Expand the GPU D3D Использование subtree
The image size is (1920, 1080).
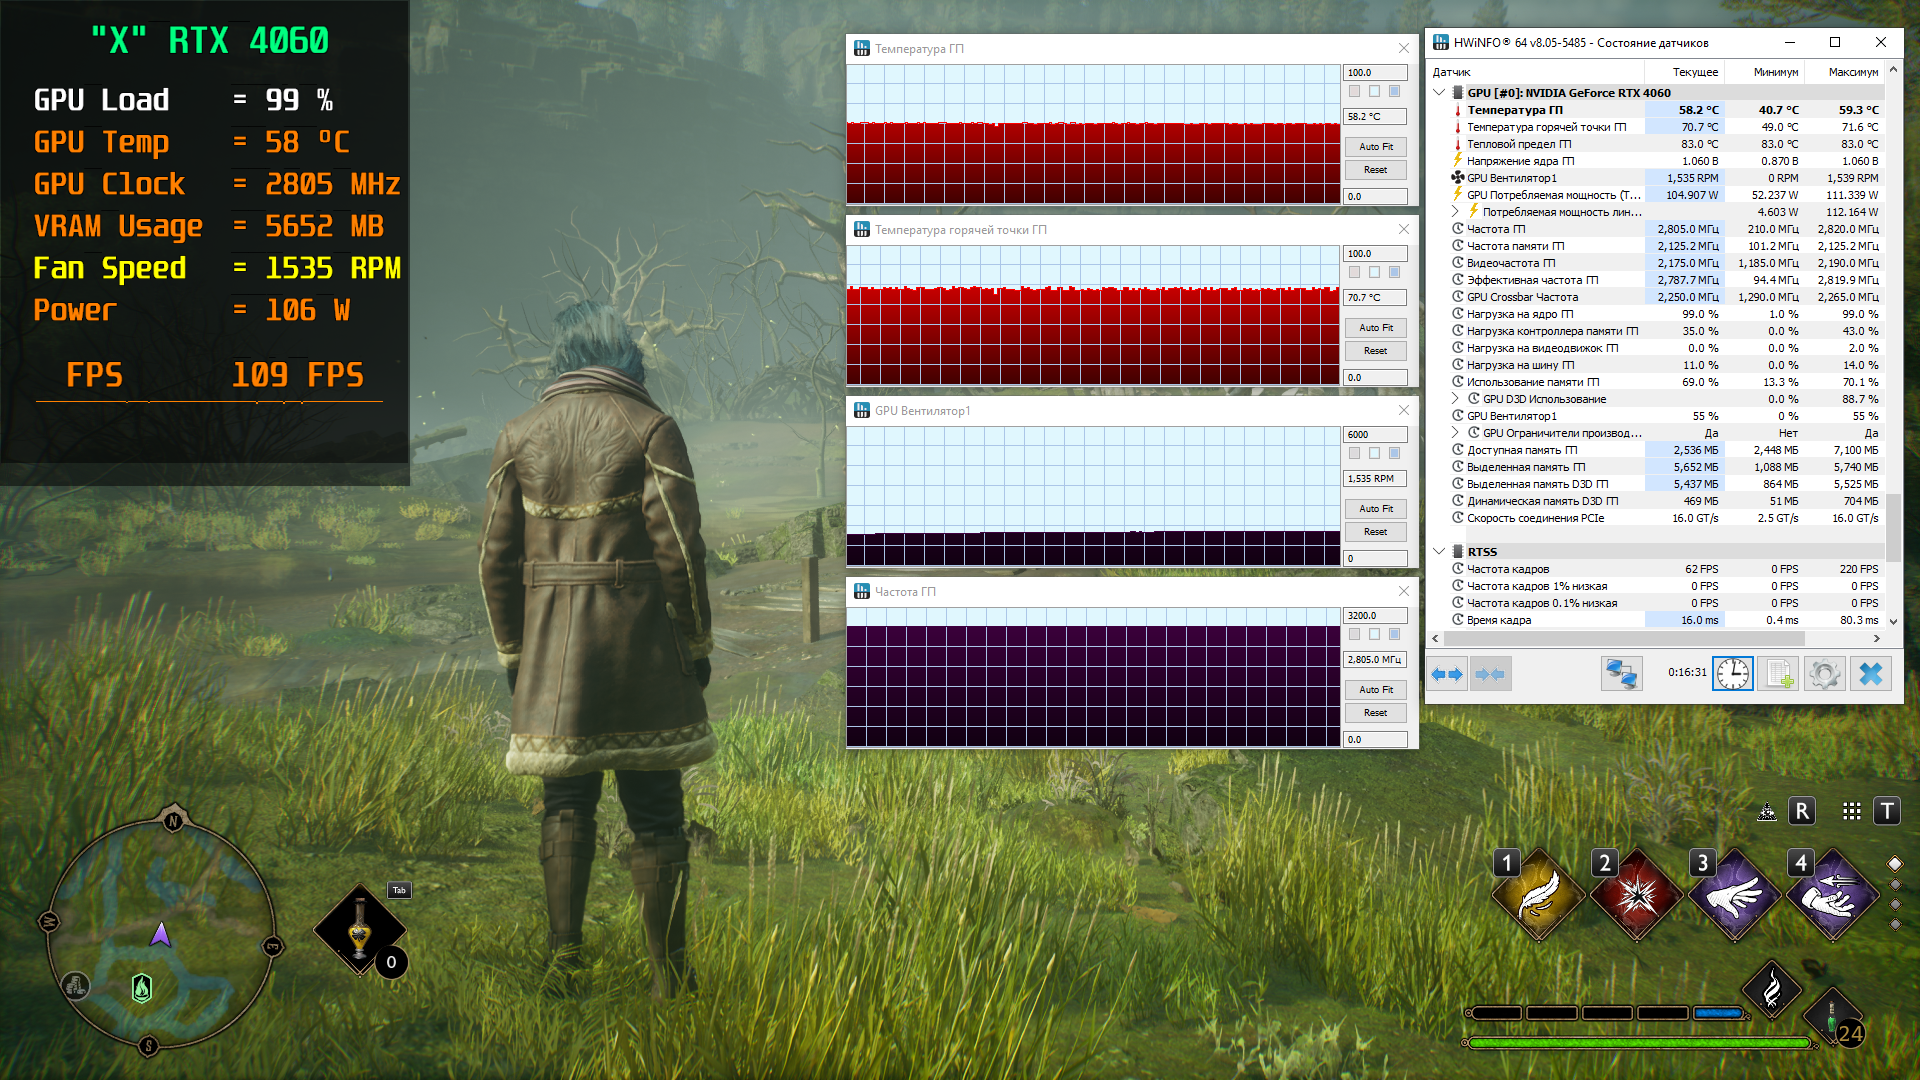1455,399
